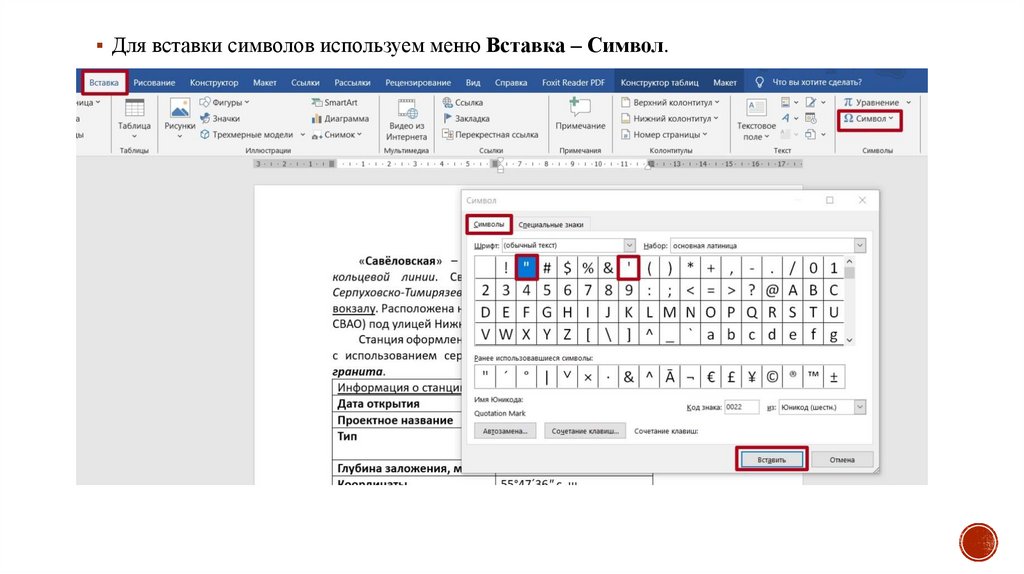The image size is (1024, 574).
Task: Pick the © recently used symbol
Action: (772, 377)
